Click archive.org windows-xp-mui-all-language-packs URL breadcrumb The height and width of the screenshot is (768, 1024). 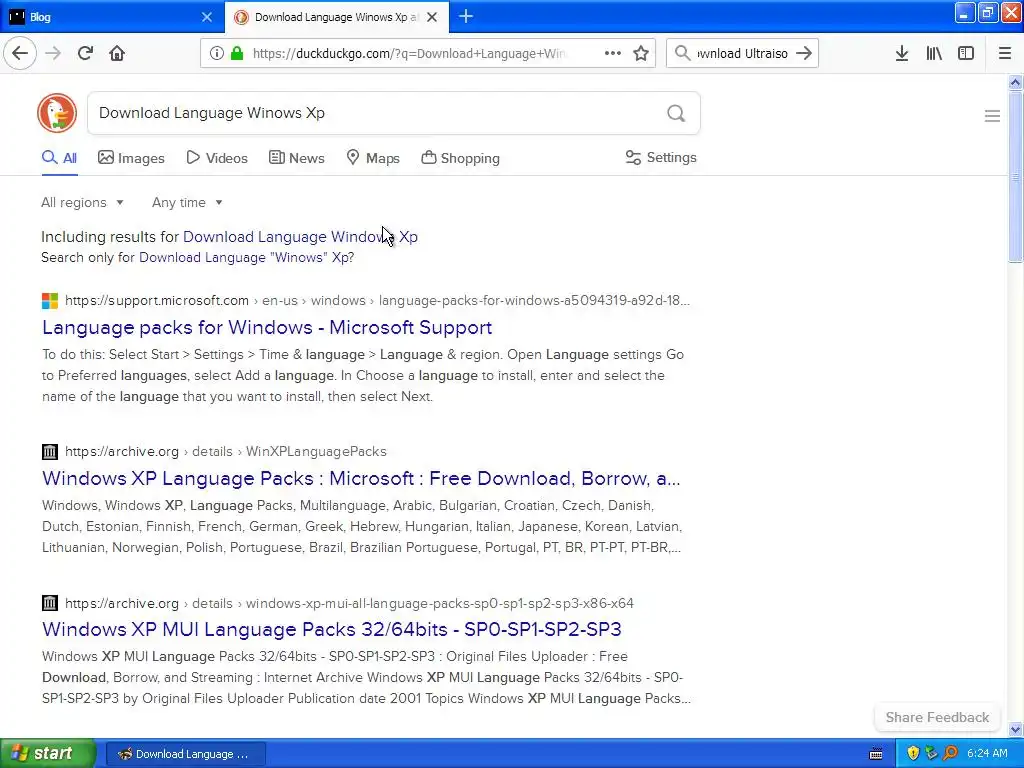pos(349,603)
